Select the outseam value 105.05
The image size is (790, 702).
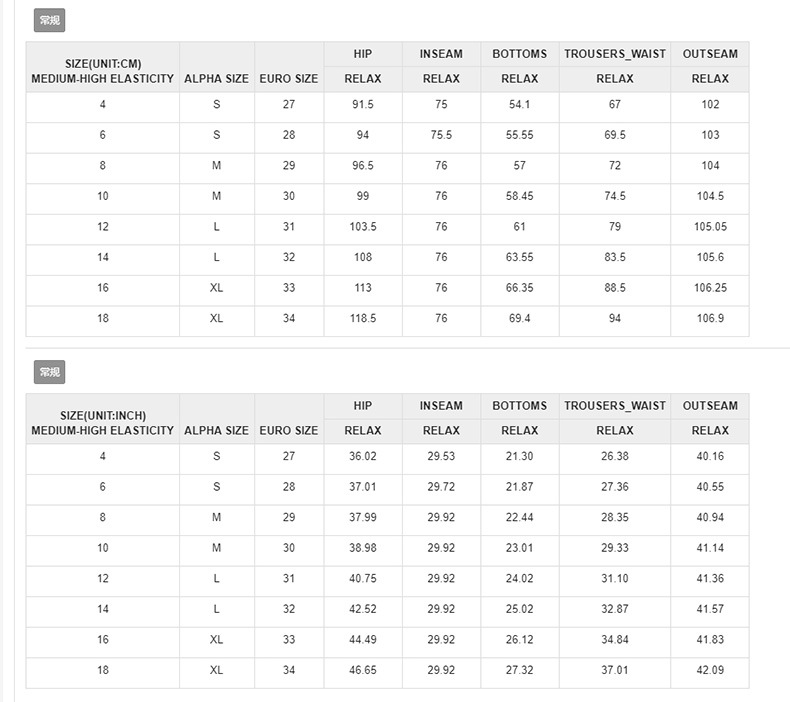click(710, 227)
